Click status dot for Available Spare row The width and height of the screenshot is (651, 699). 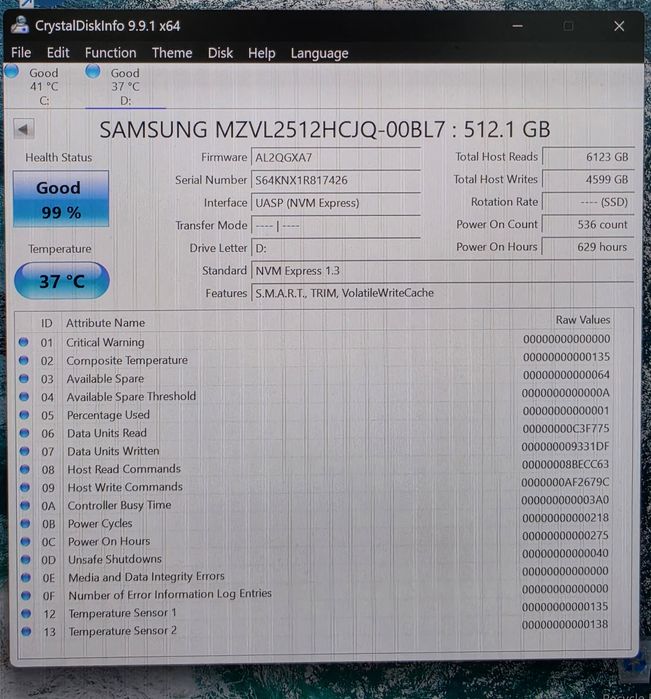click(x=24, y=378)
